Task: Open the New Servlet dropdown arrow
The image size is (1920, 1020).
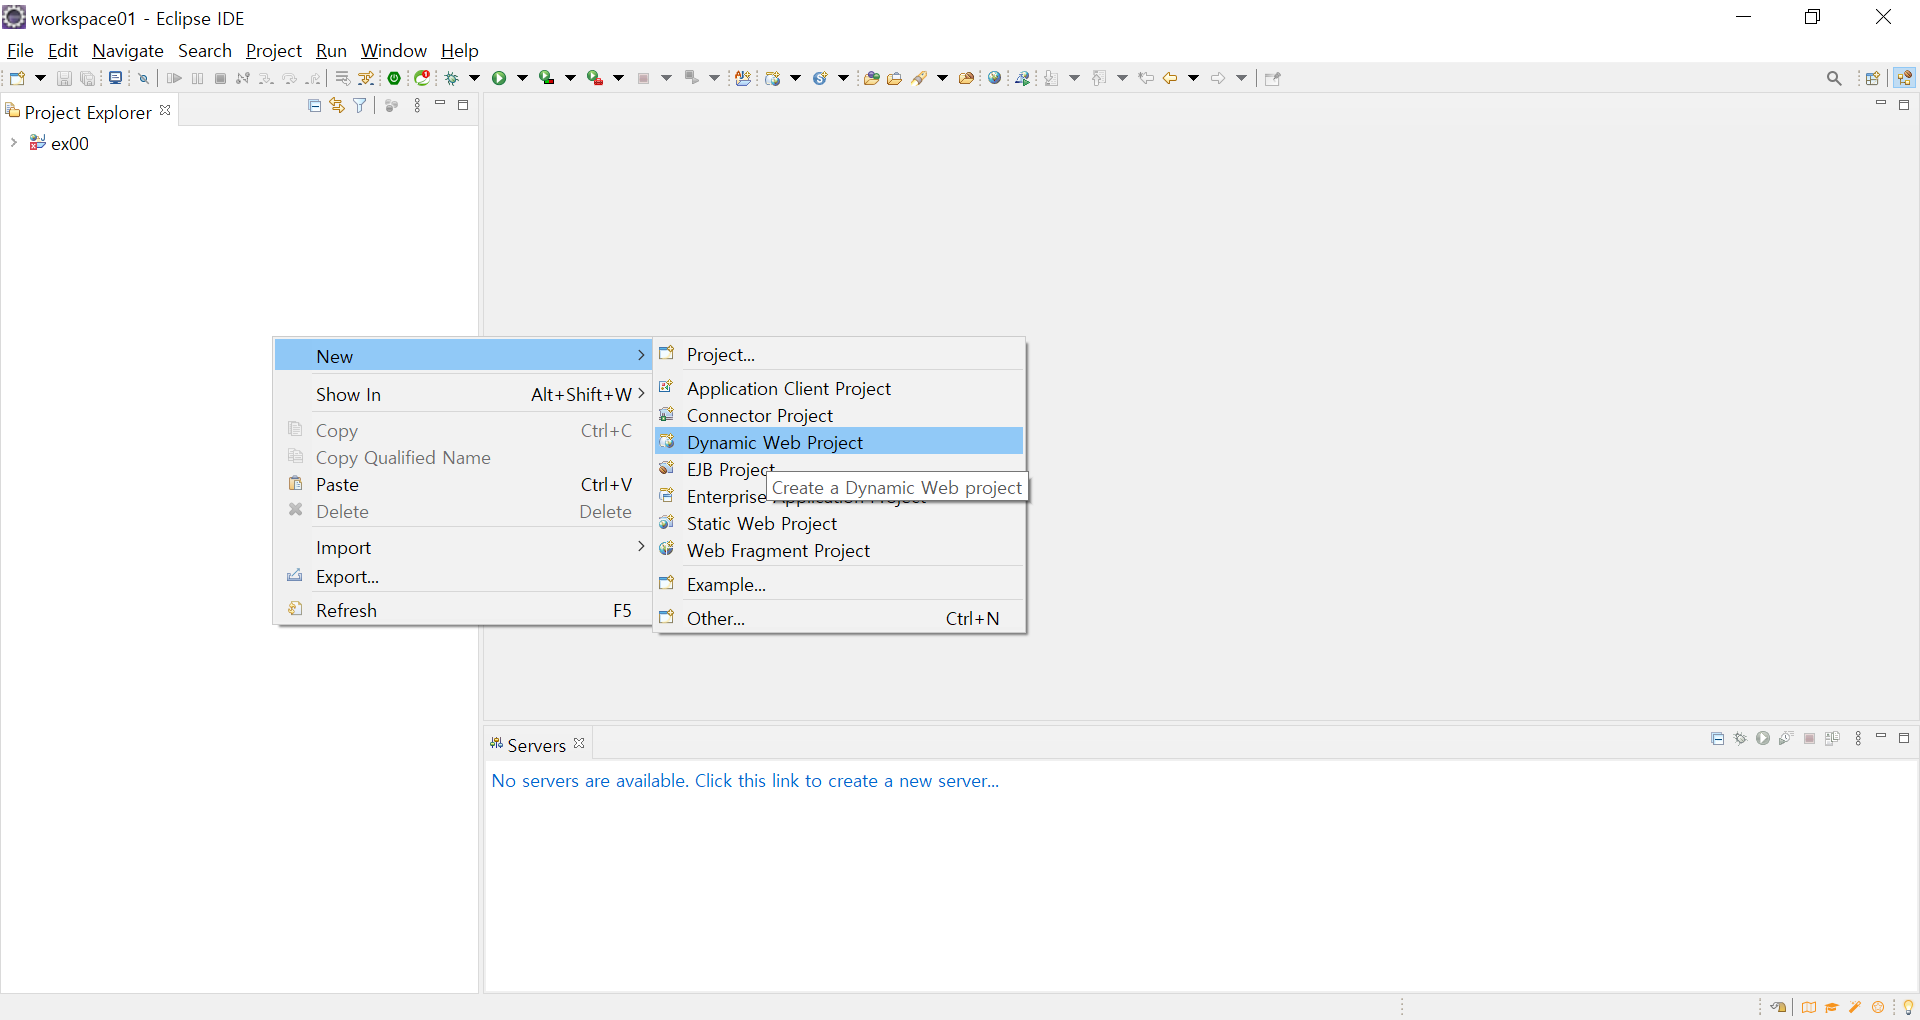Action: [843, 78]
